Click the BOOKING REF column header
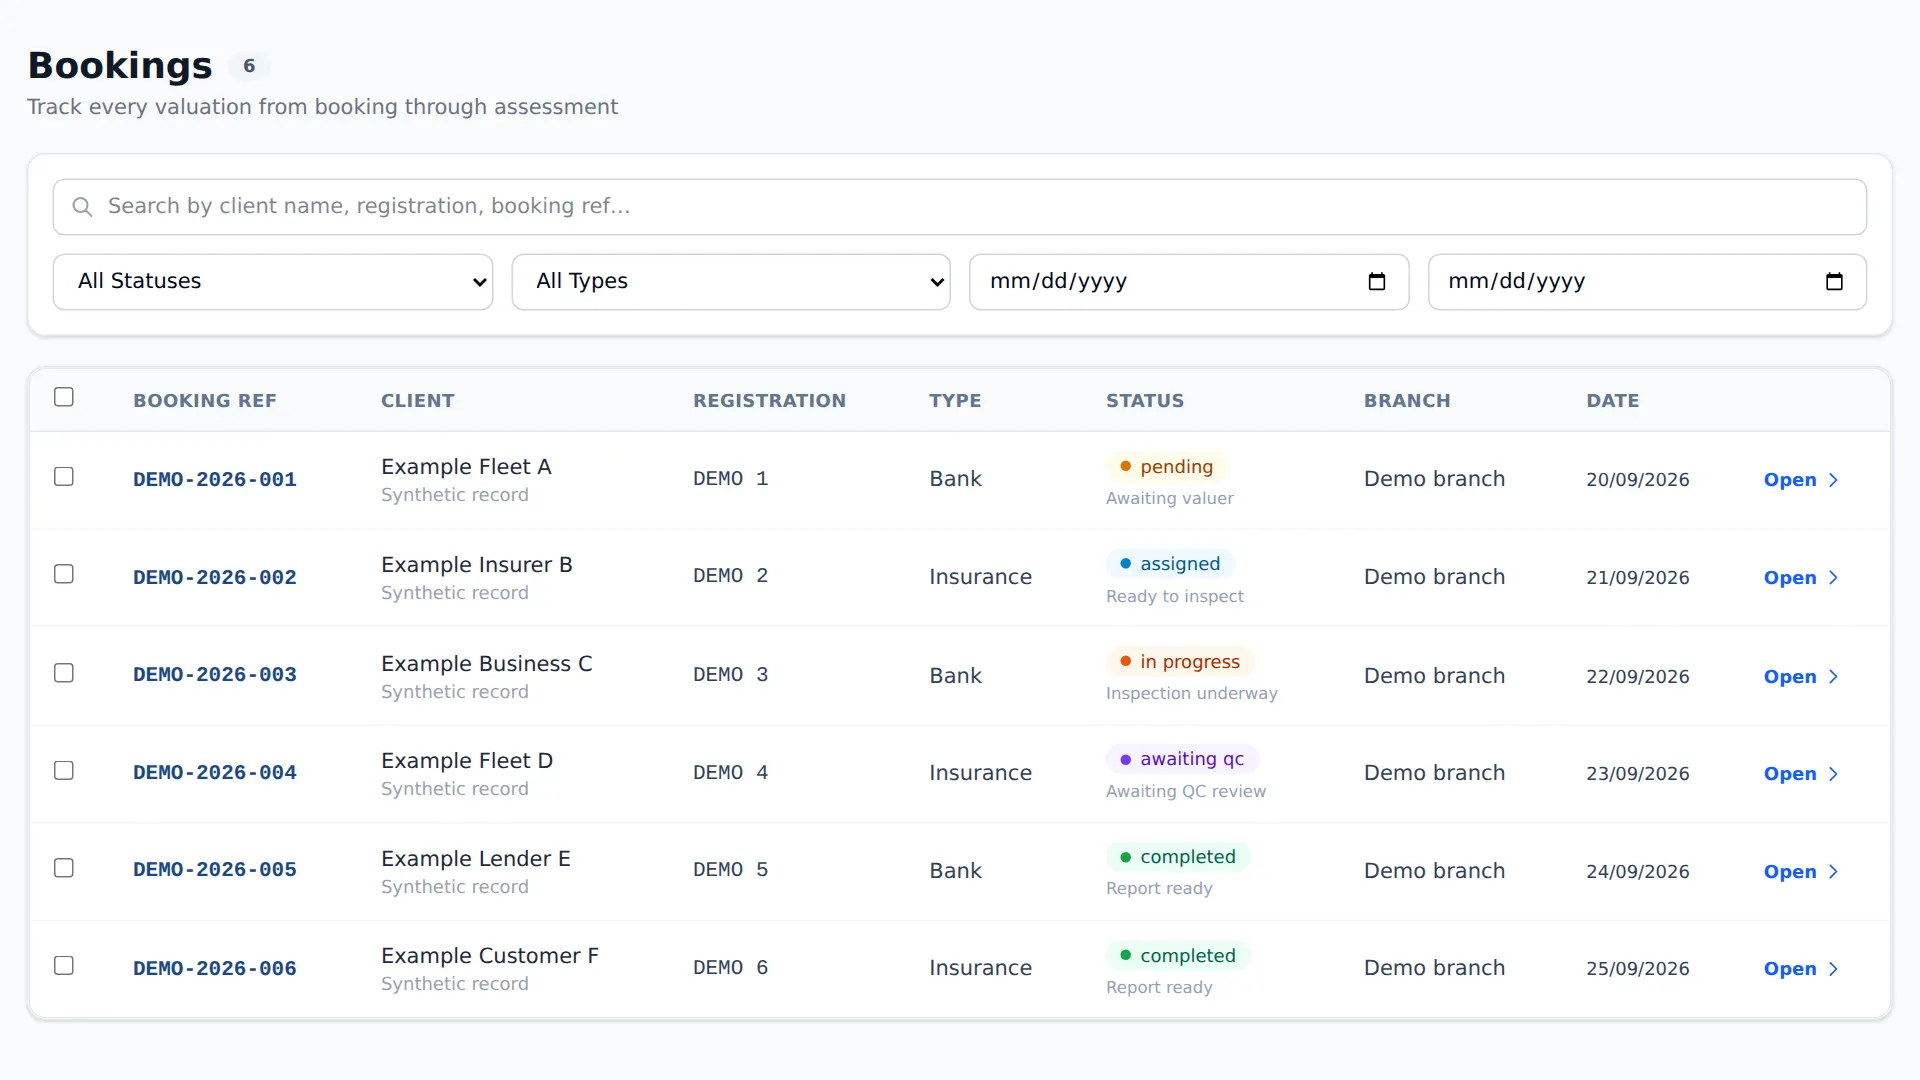This screenshot has width=1920, height=1080. coord(205,401)
